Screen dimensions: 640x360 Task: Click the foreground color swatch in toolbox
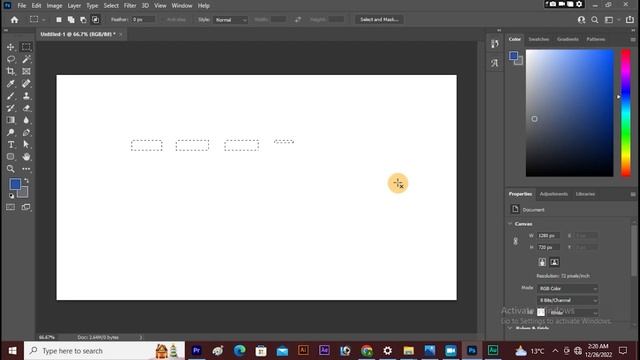click(15, 184)
